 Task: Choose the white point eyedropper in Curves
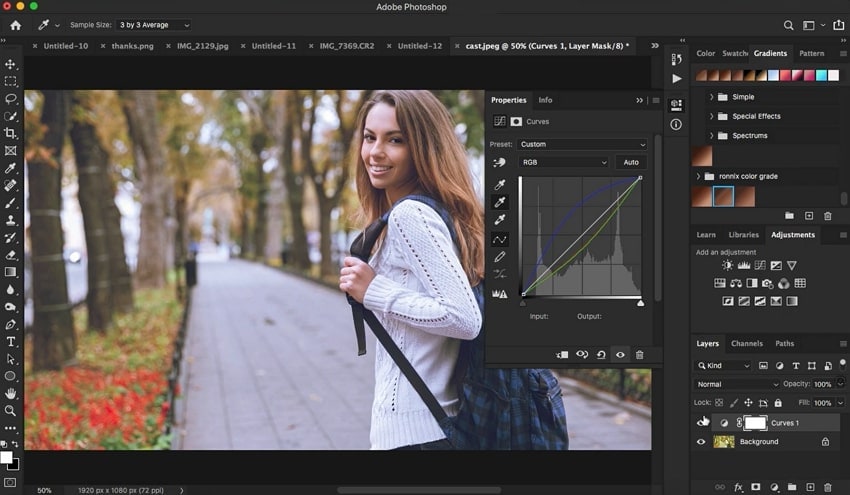[500, 220]
